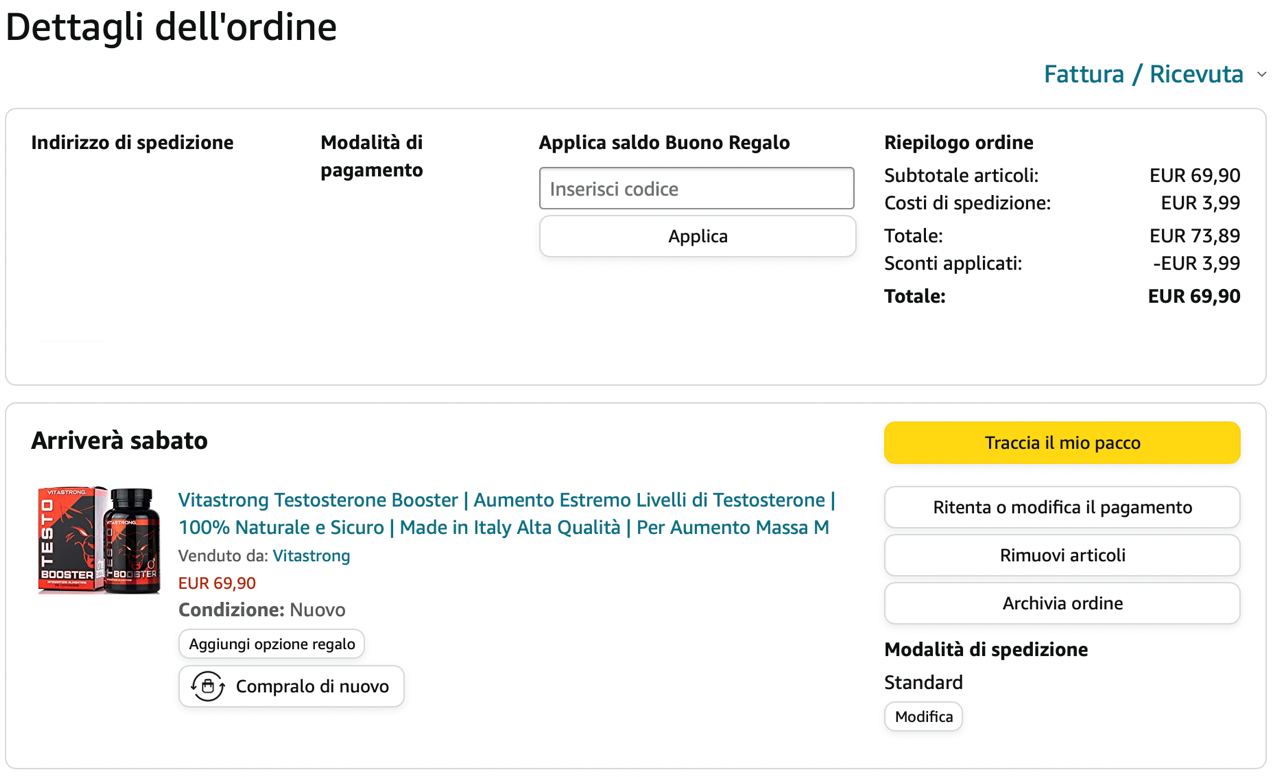
Task: Expand the chevron beside Fattura / Ricevuta
Action: coord(1261,75)
